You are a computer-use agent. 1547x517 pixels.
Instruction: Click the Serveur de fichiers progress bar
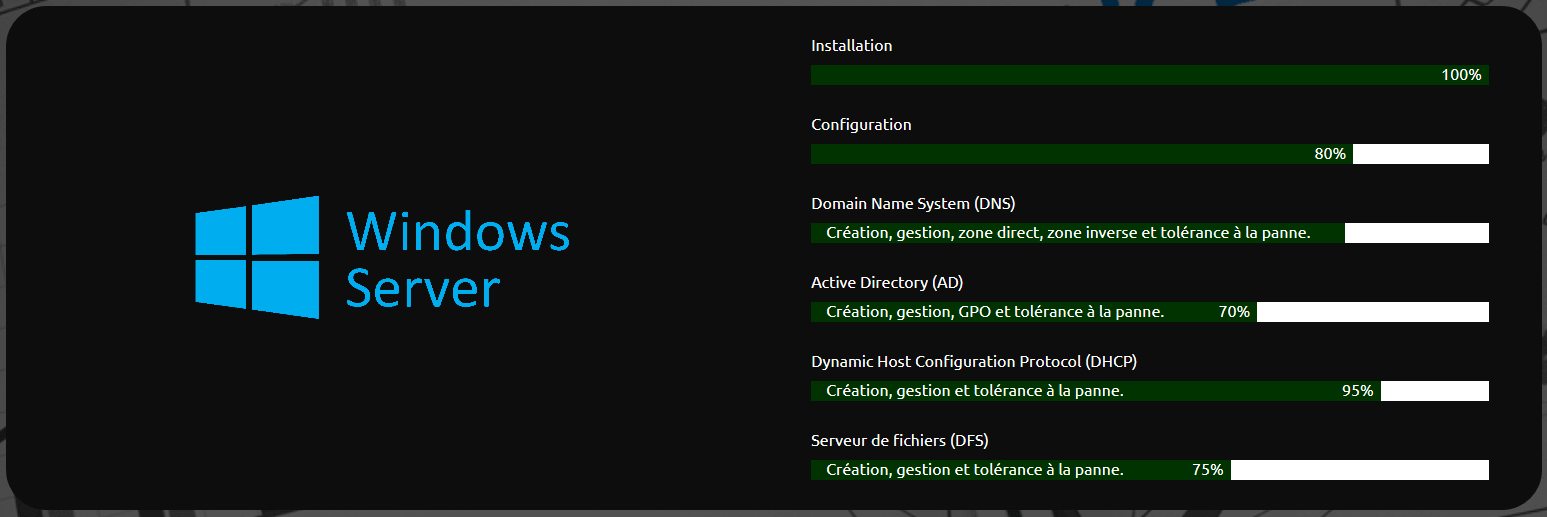[1150, 470]
